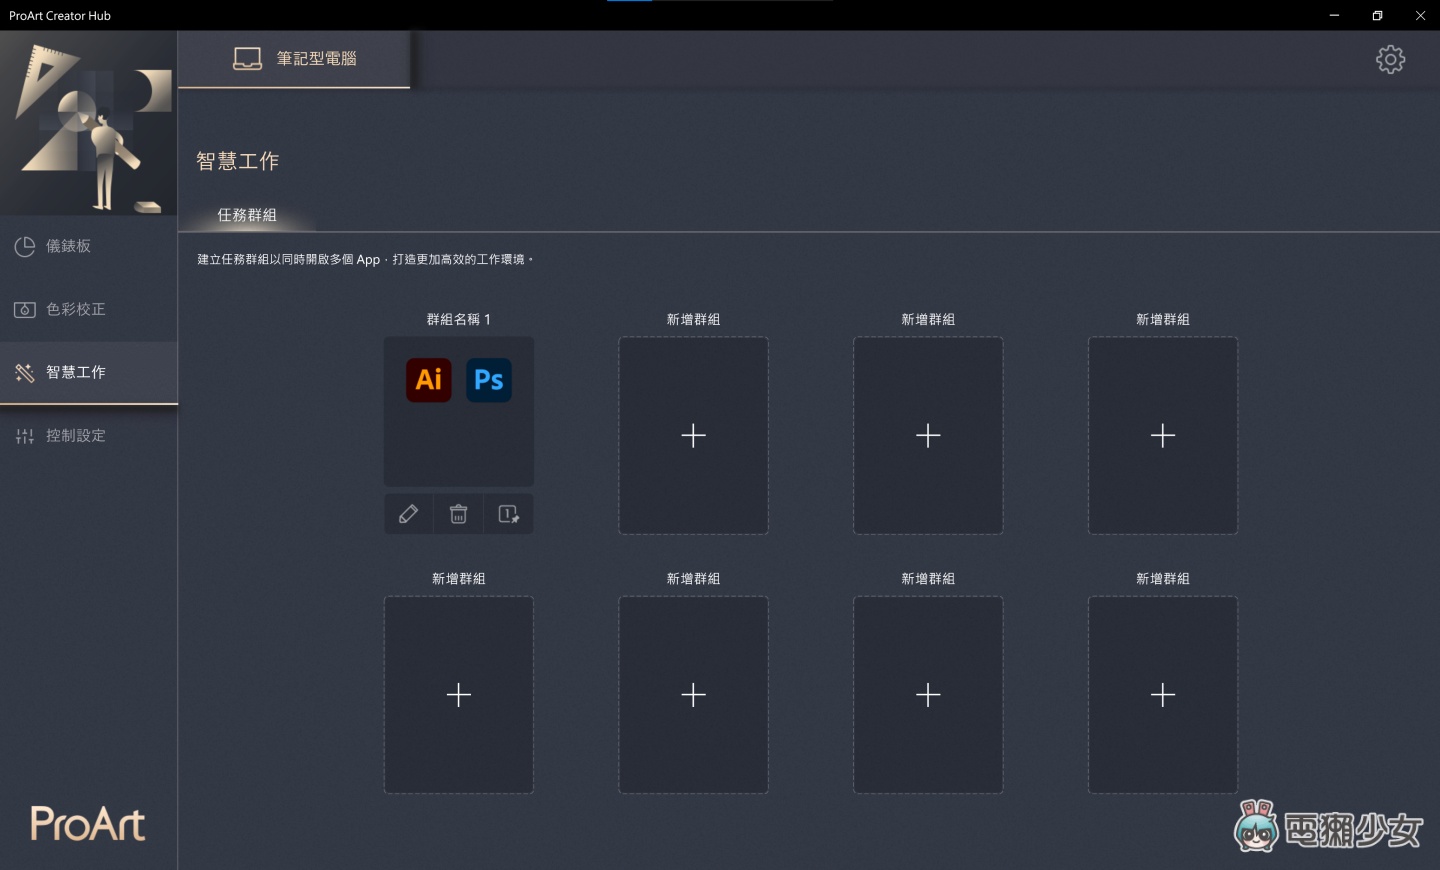
Task: Click the pin-shortcut icon under 群組名稱 1
Action: [508, 513]
